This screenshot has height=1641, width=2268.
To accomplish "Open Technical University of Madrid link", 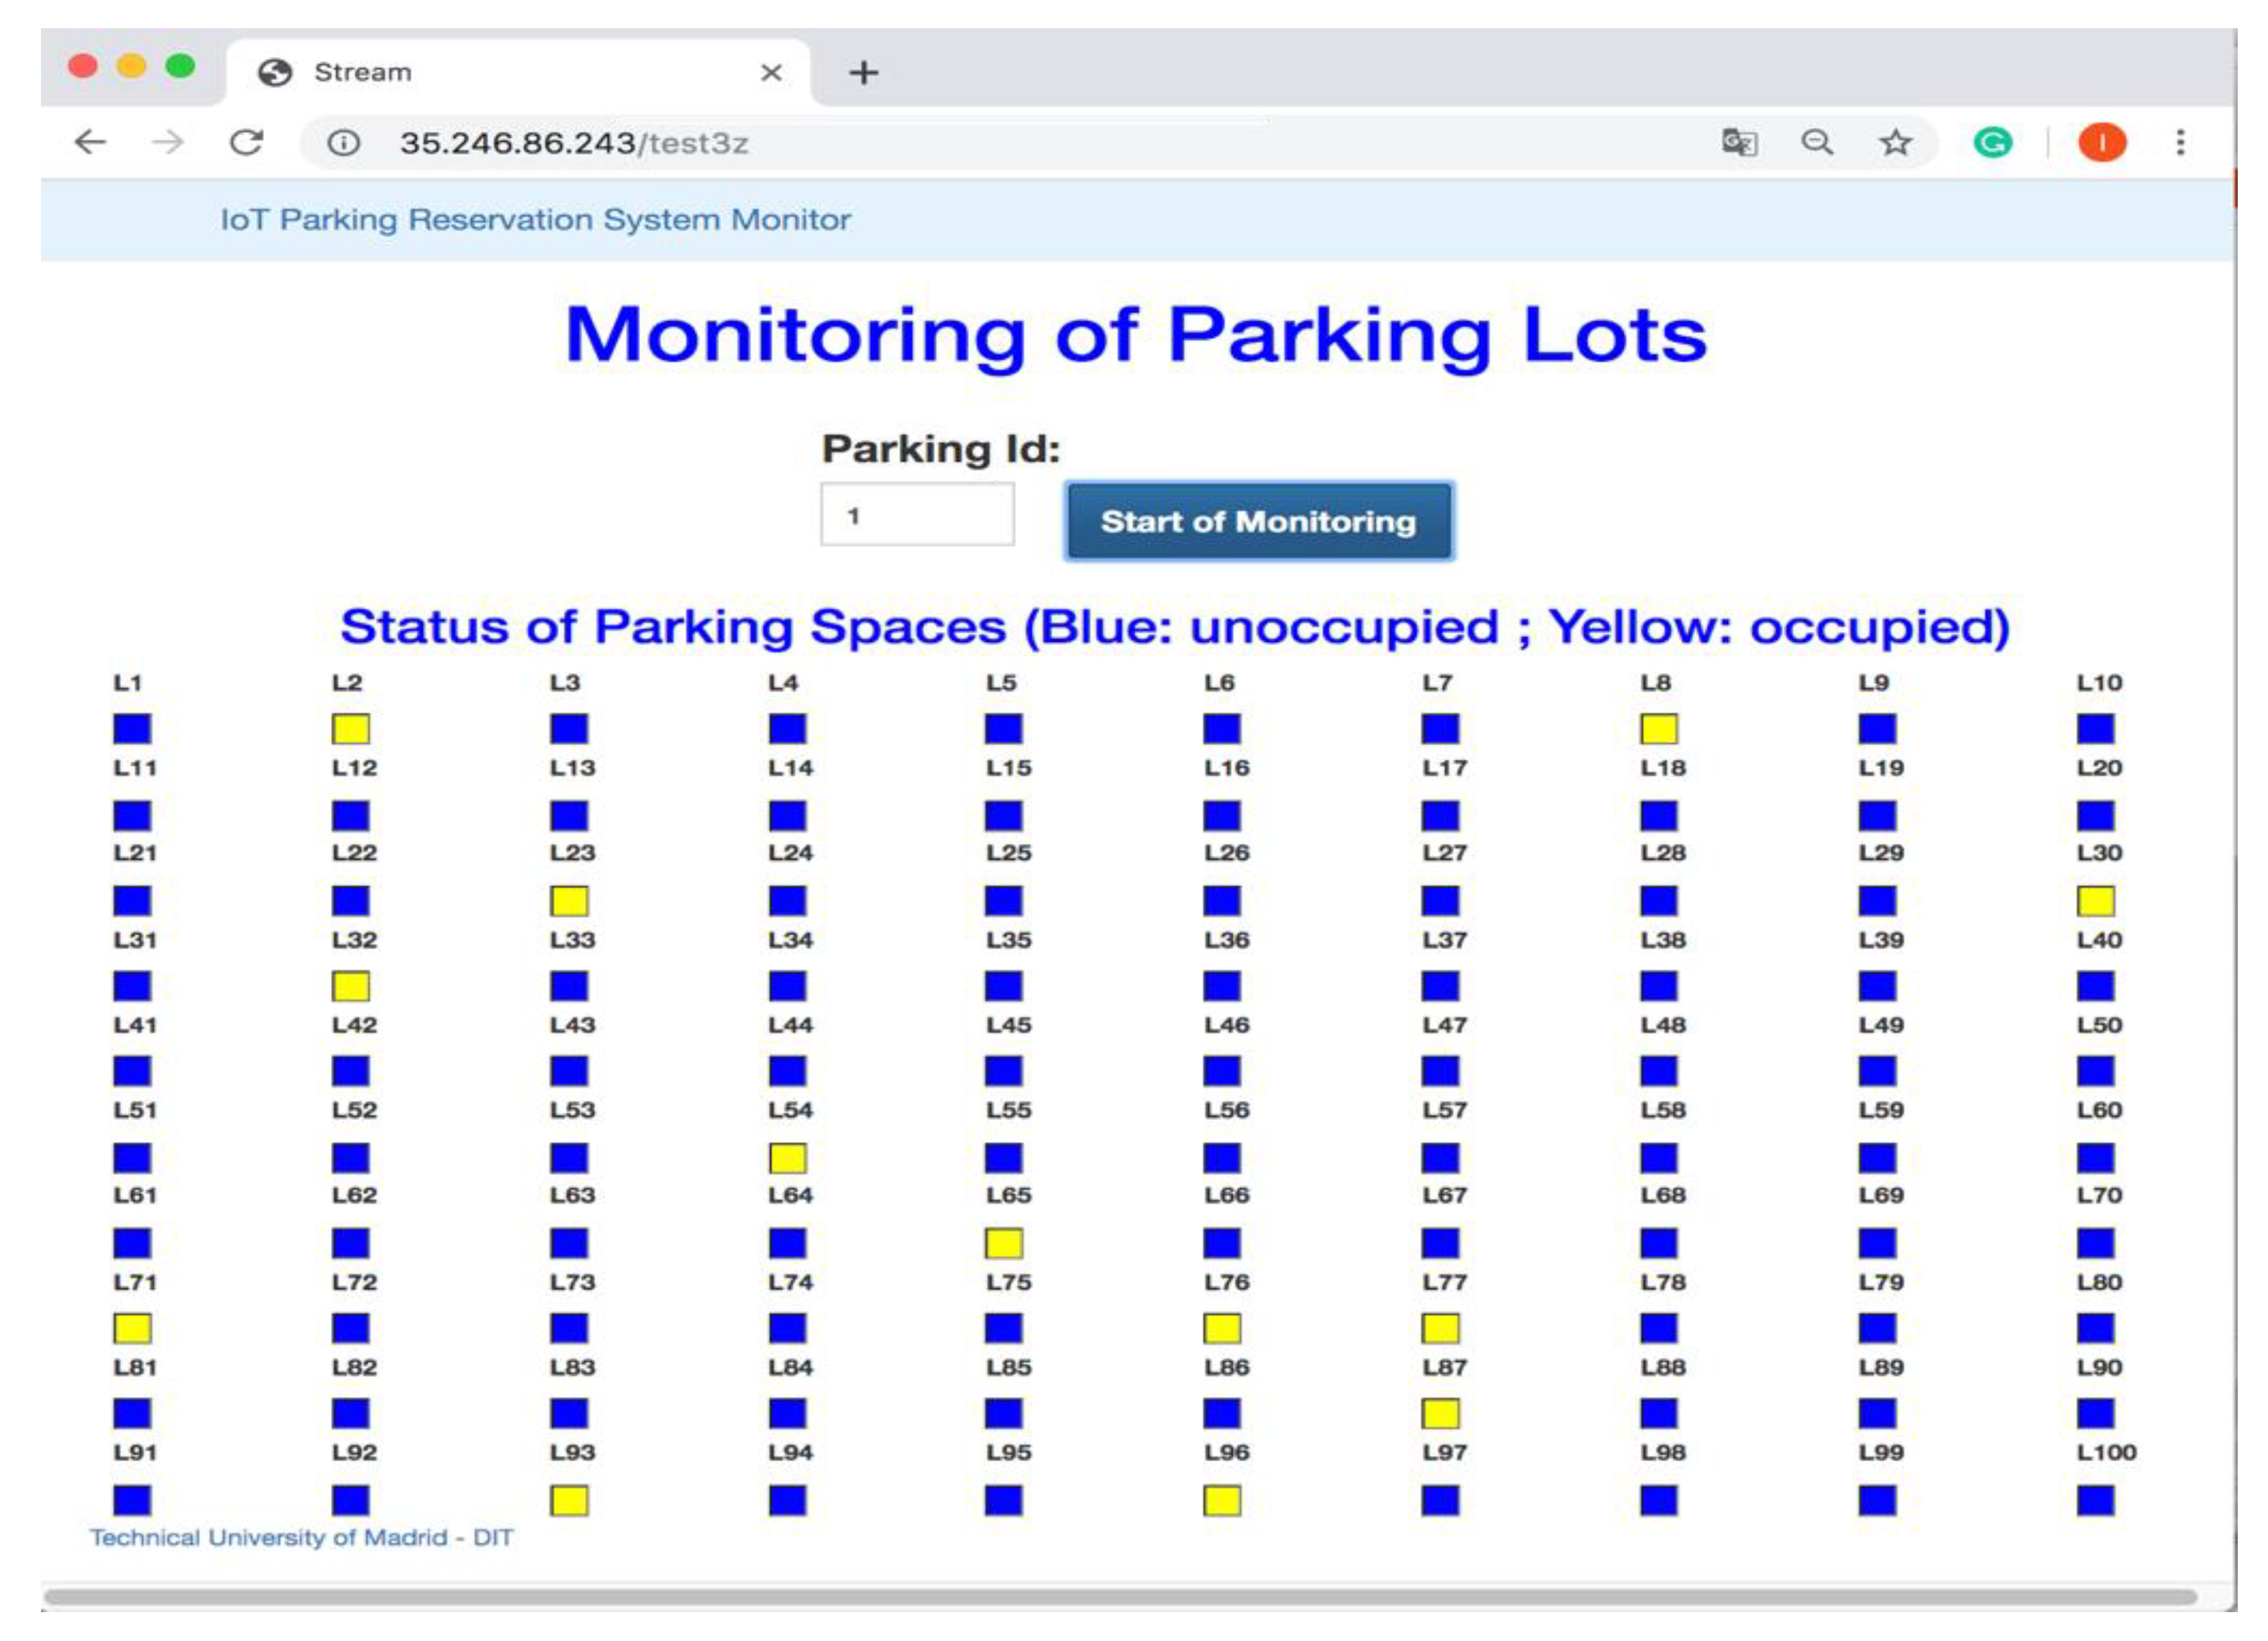I will click(x=302, y=1537).
